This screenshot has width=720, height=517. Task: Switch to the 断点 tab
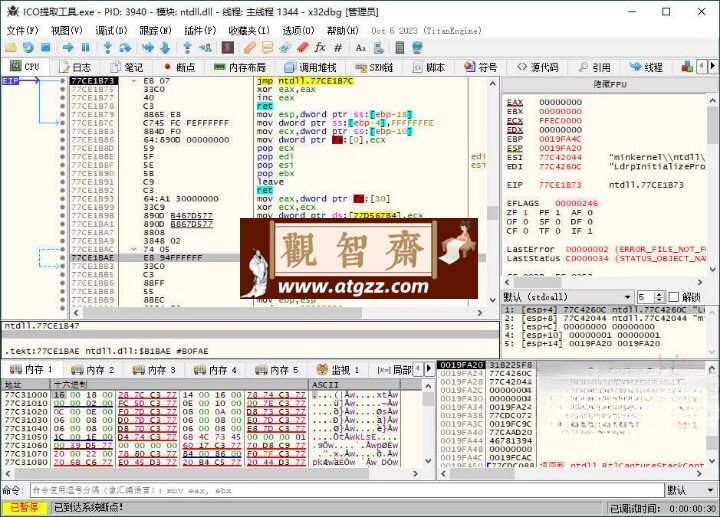(x=180, y=67)
